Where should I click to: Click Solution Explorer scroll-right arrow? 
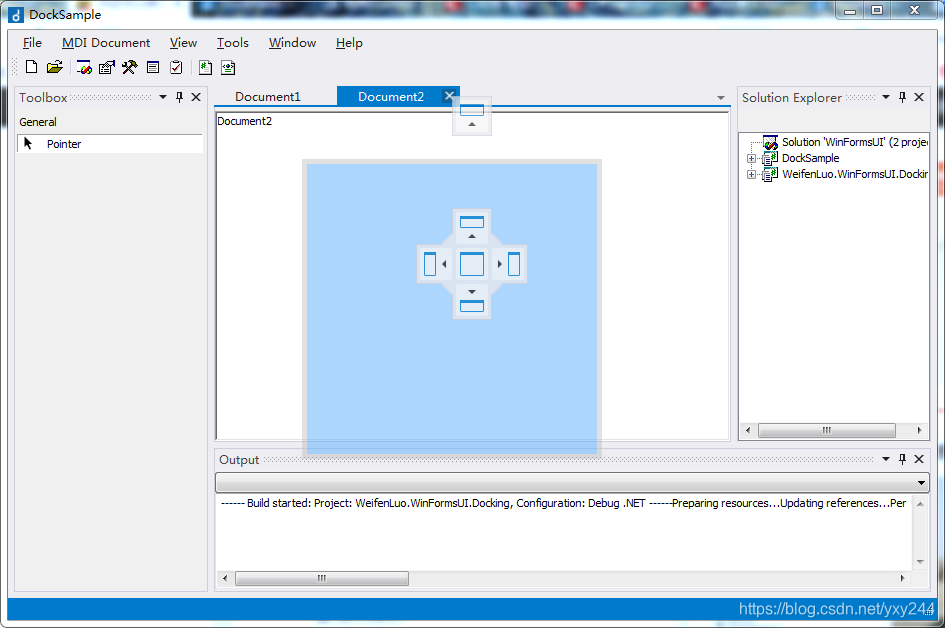919,430
